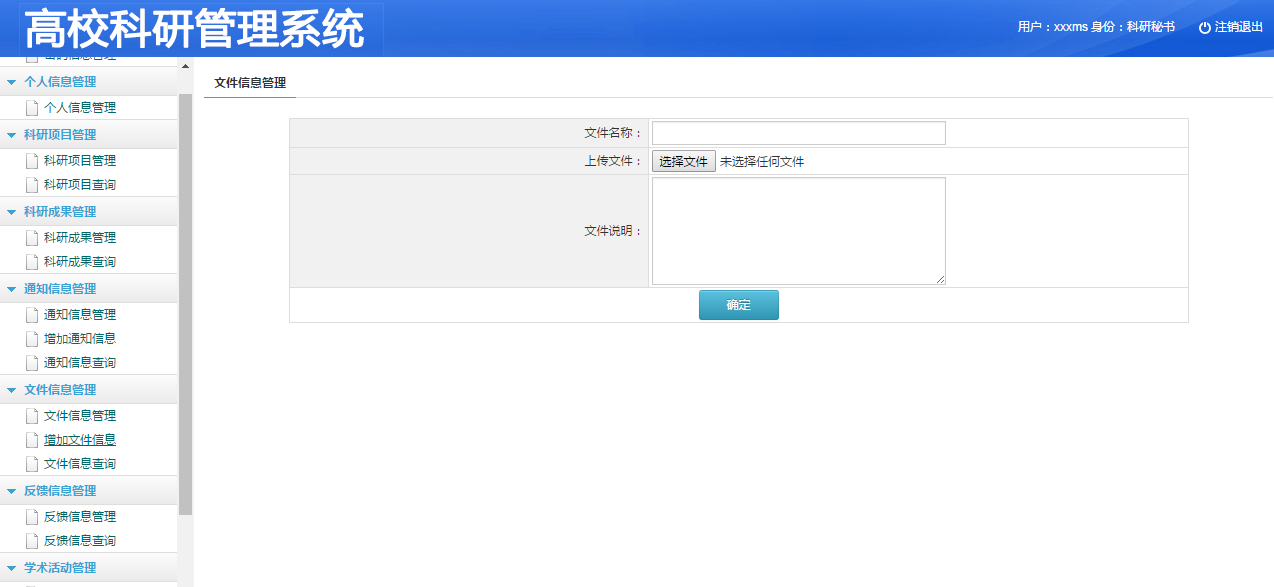
Task: Open the 科研成果管理 sidebar link
Action: pos(80,238)
